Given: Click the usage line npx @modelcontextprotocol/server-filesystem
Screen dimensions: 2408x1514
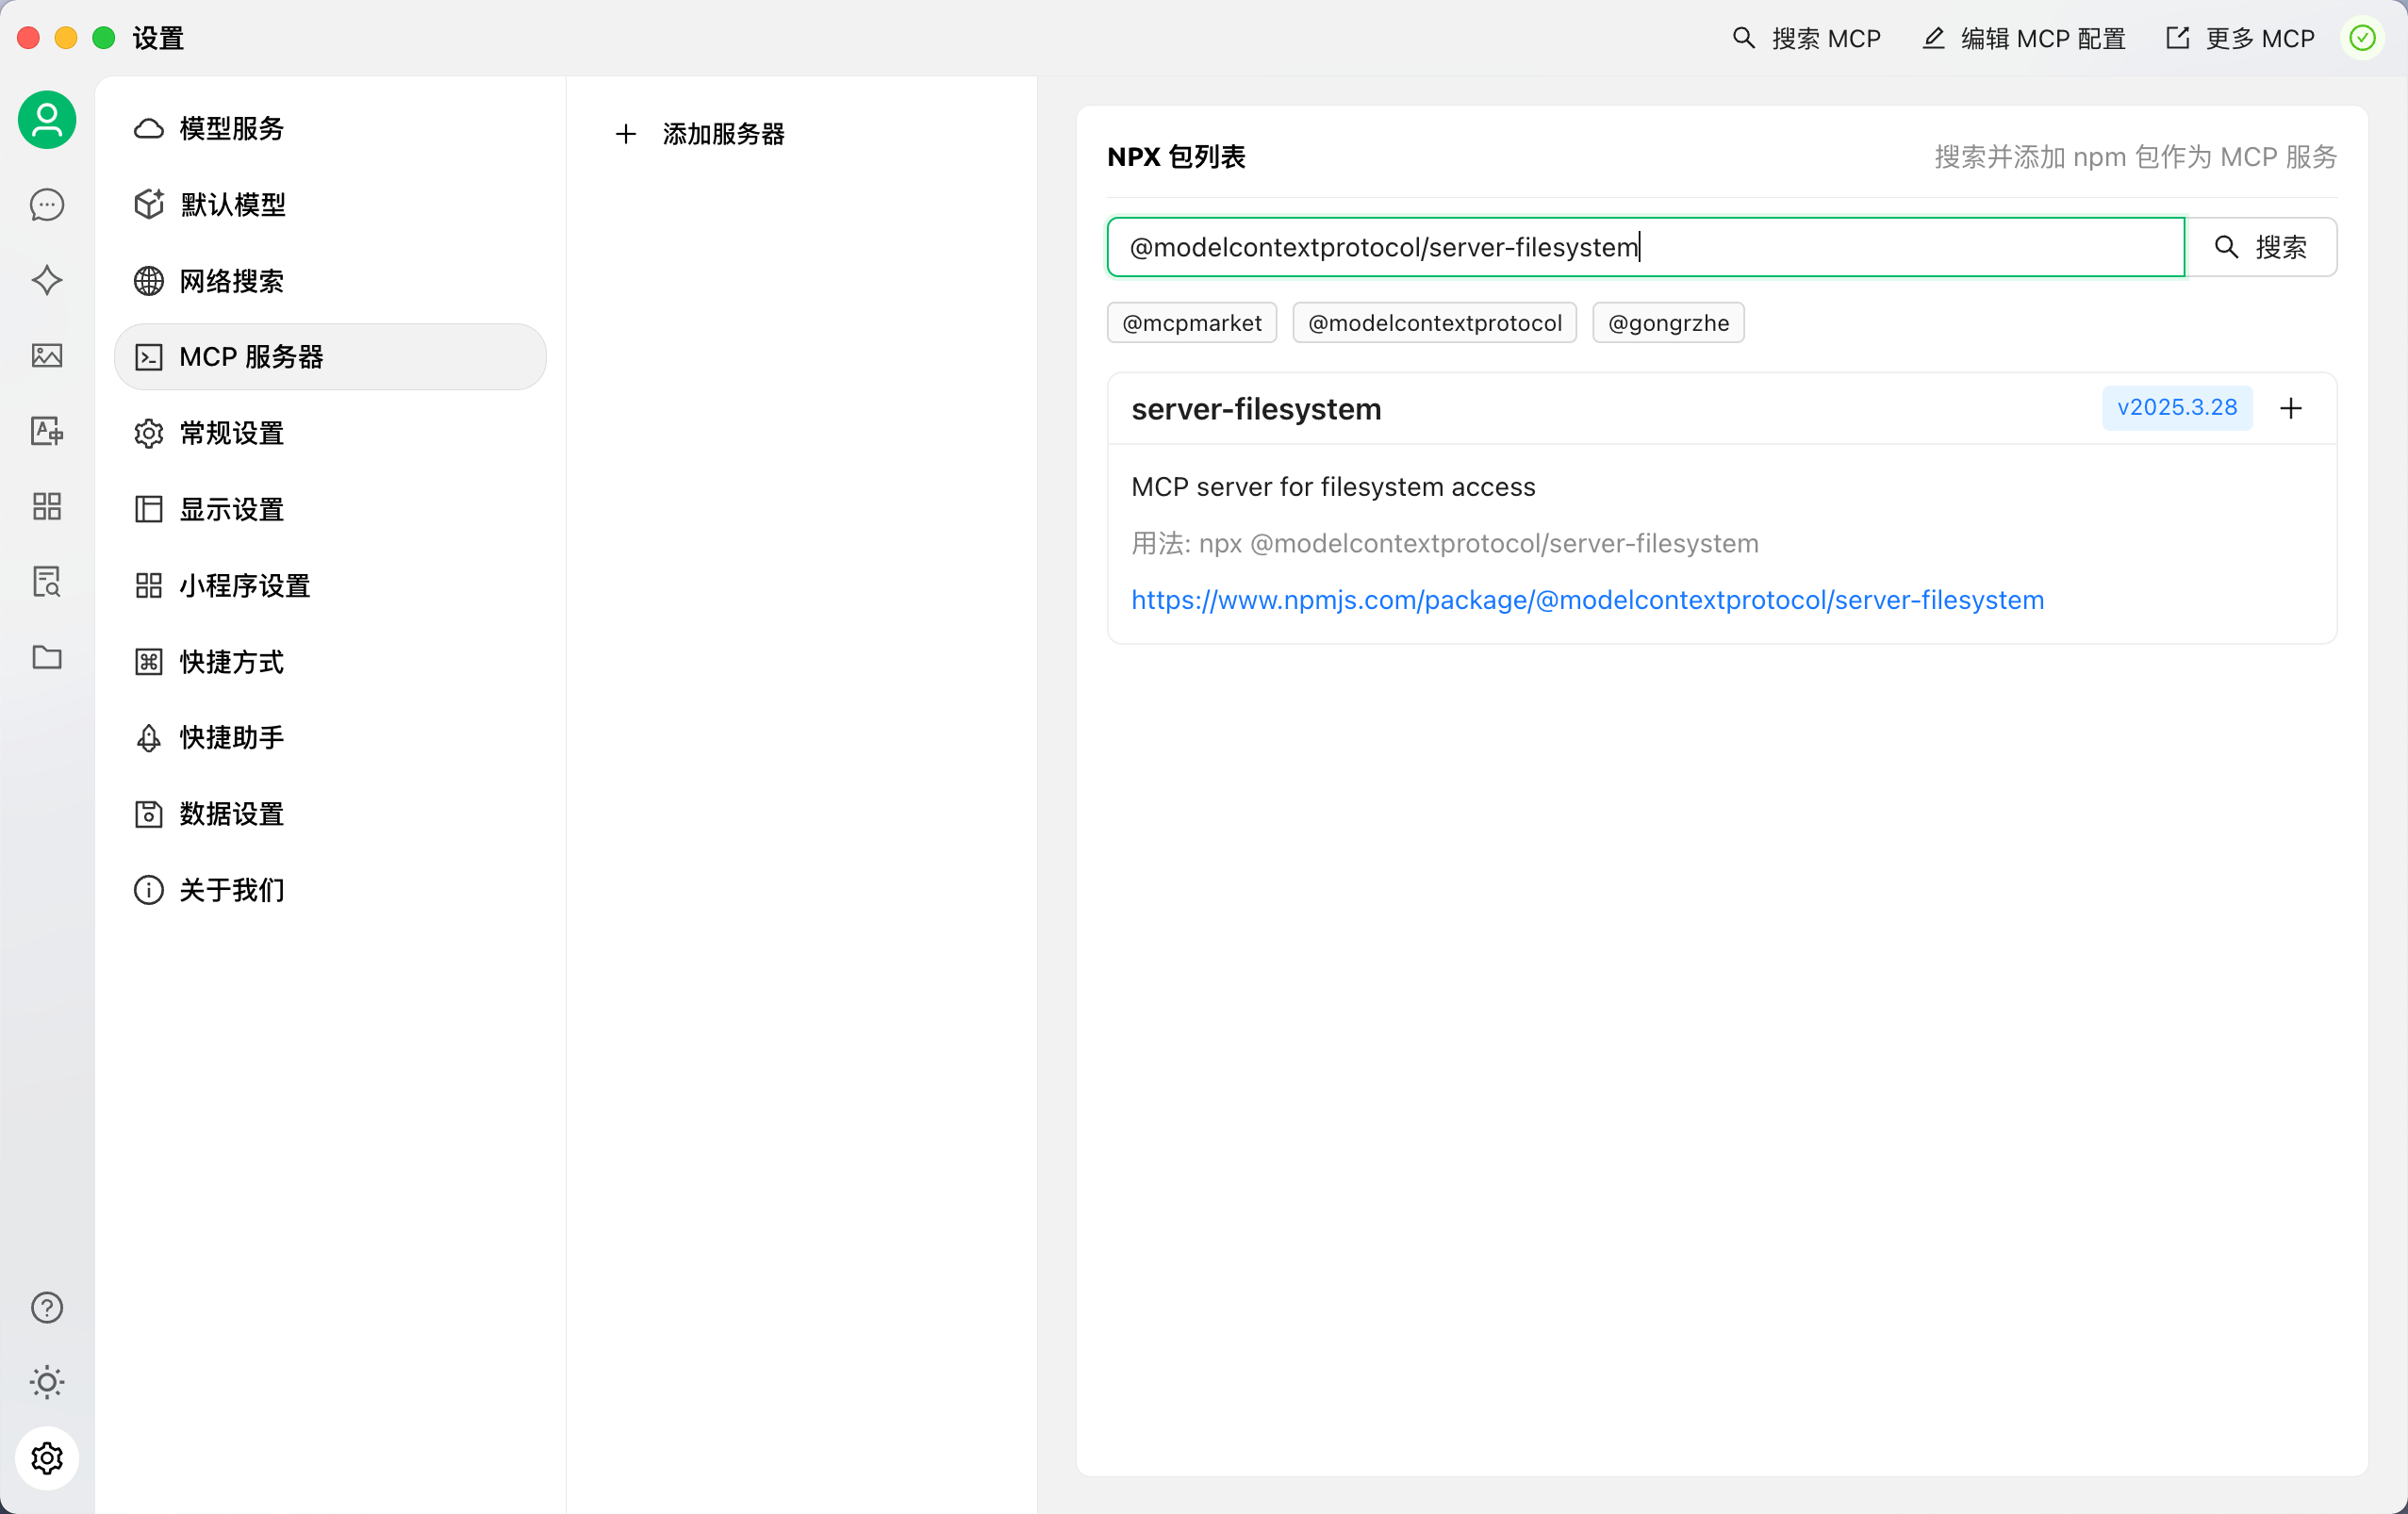Looking at the screenshot, I should (1445, 543).
